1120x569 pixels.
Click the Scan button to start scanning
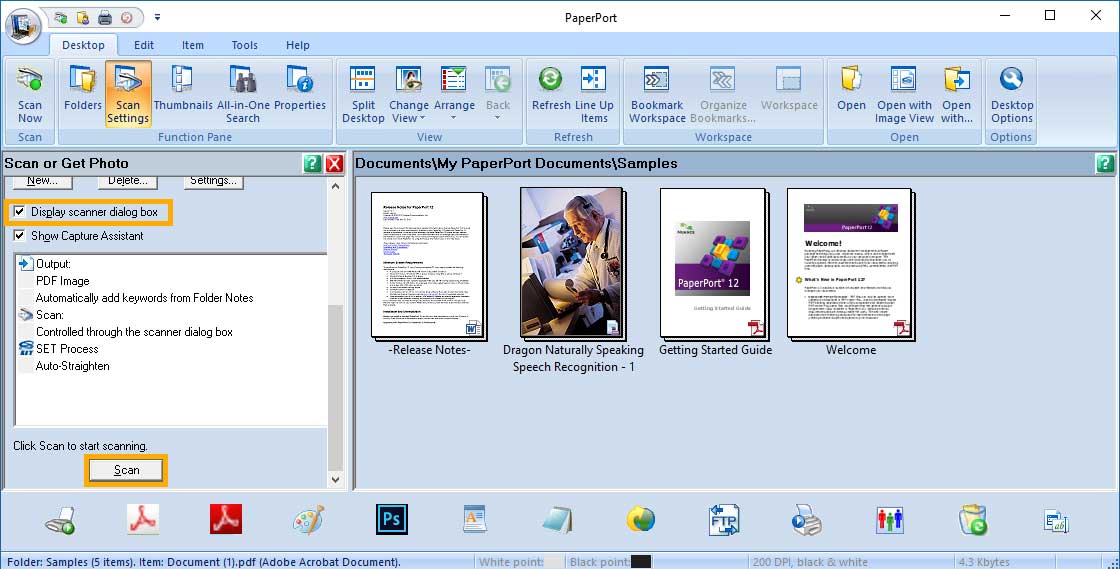click(x=126, y=470)
